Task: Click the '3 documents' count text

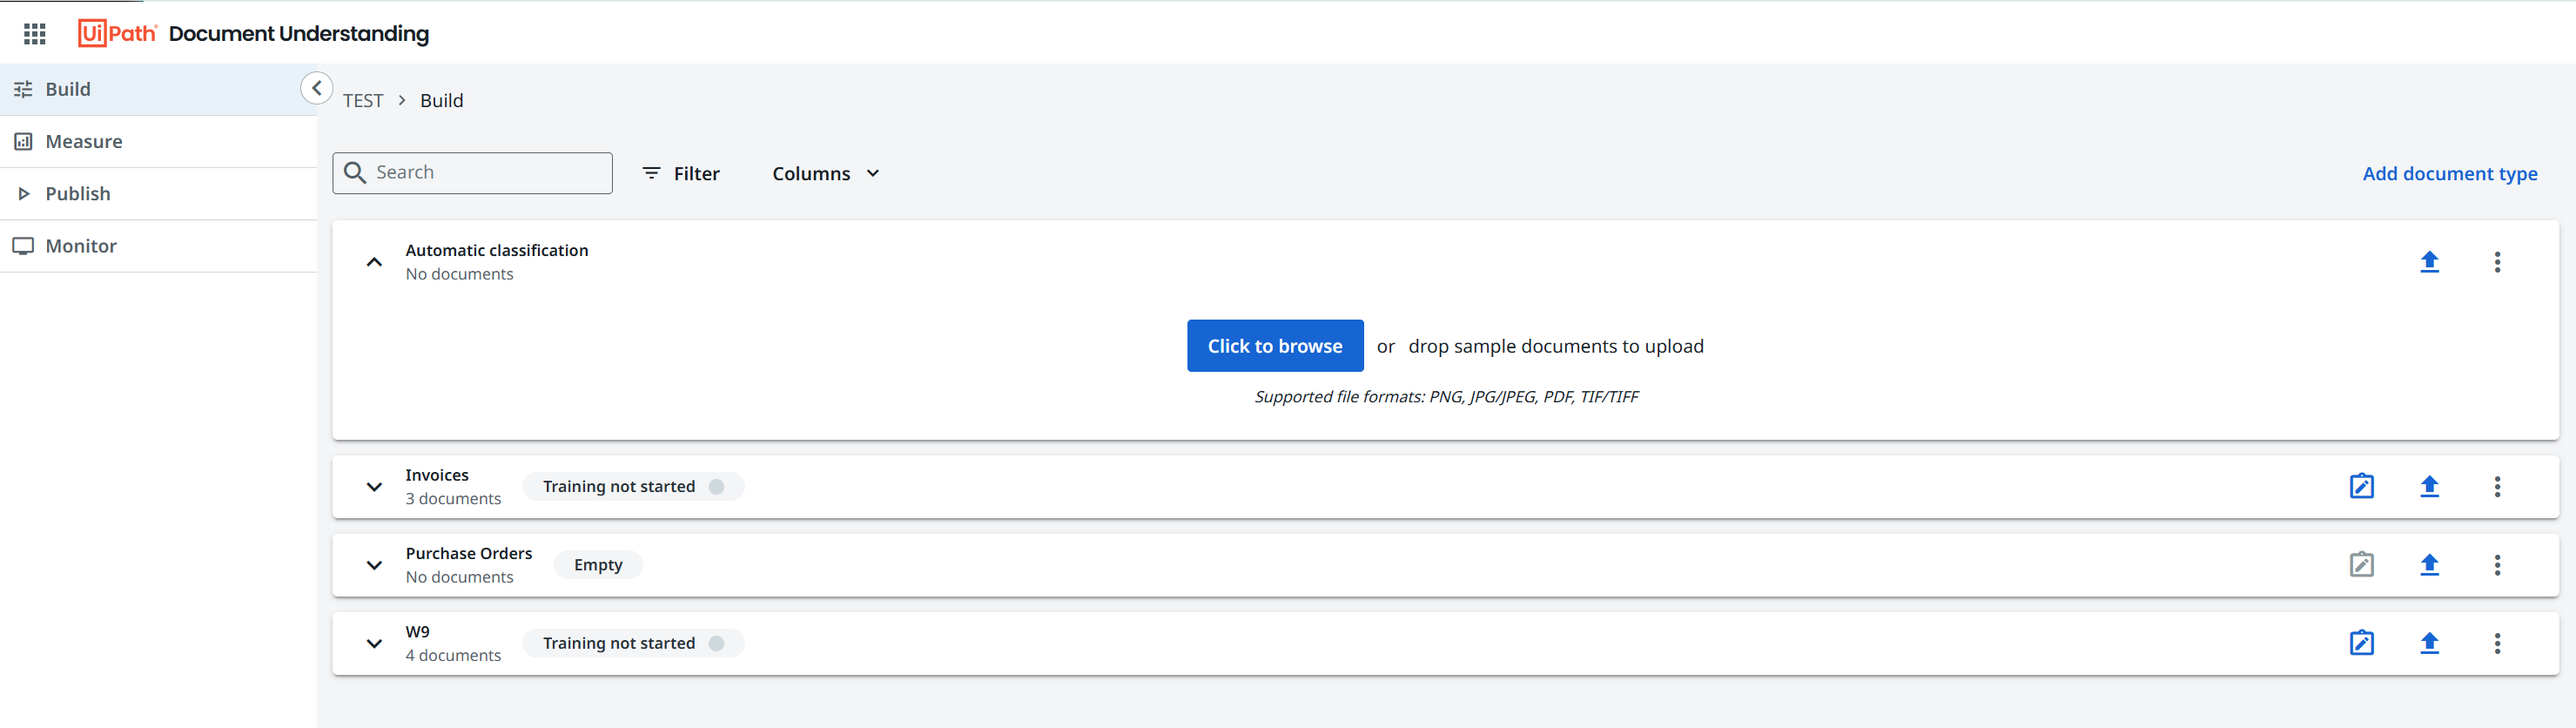Action: (x=453, y=498)
